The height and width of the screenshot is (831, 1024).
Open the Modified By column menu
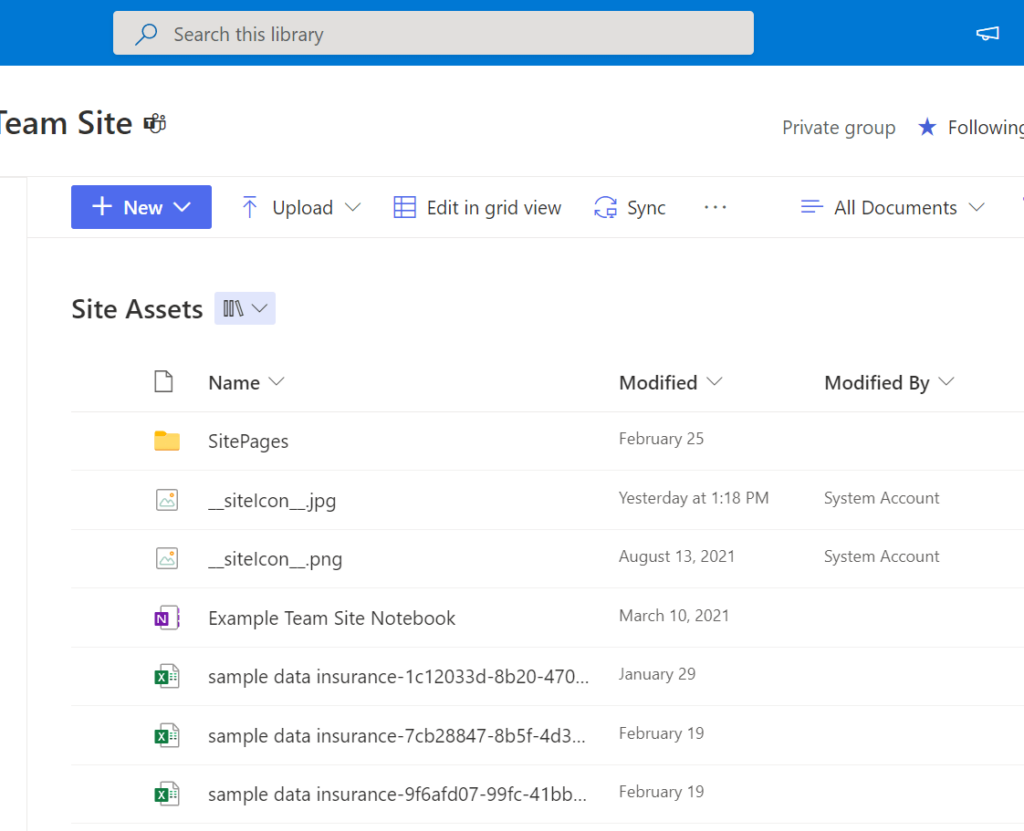[x=889, y=382]
